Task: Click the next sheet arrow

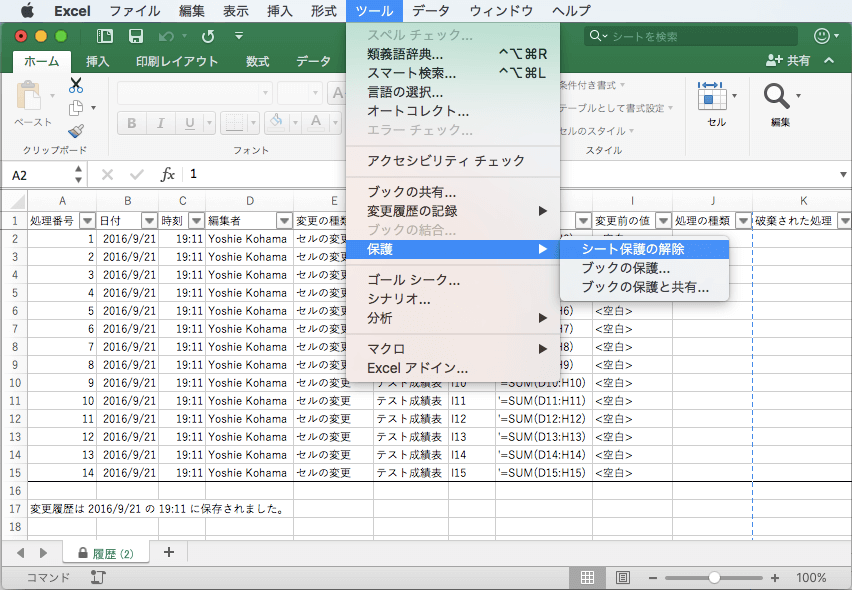Action: (43, 553)
